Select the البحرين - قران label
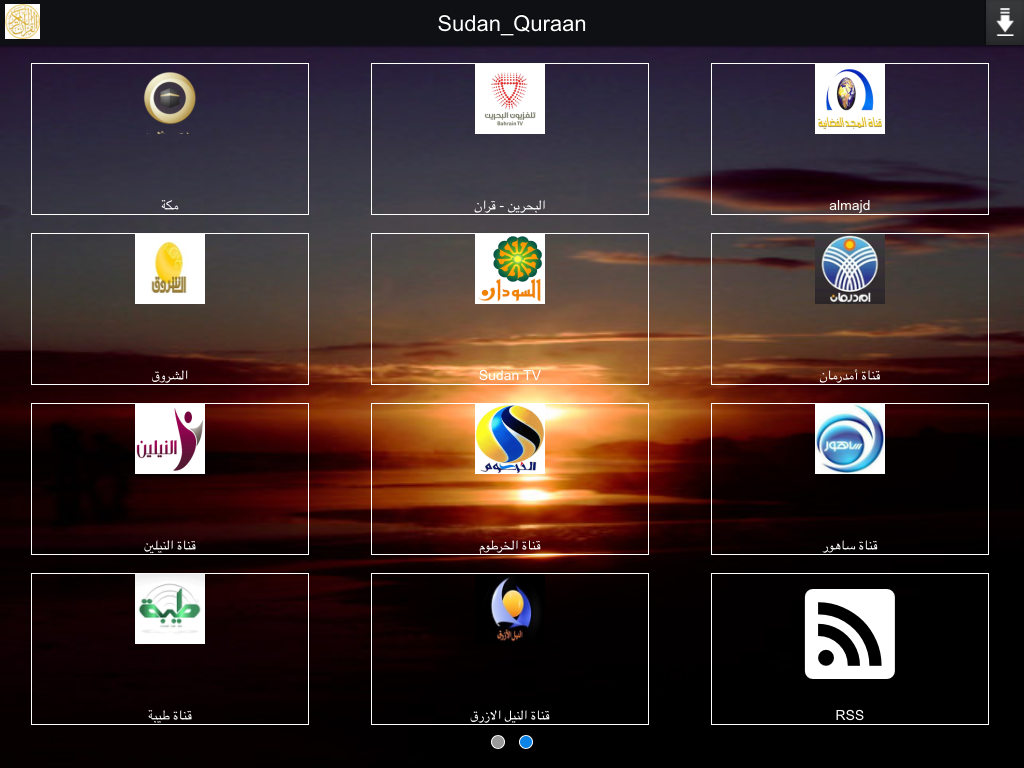Viewport: 1024px width, 768px height. [509, 206]
